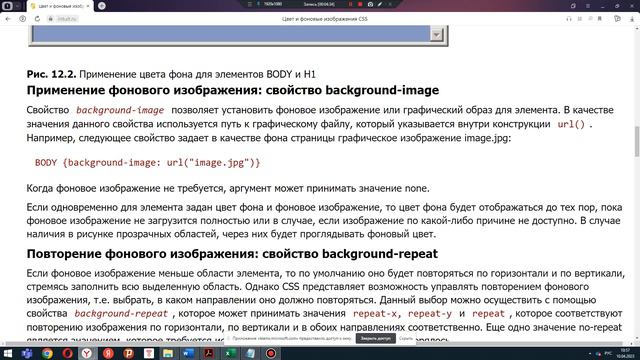Pause the screen recording

click(x=350, y=4)
